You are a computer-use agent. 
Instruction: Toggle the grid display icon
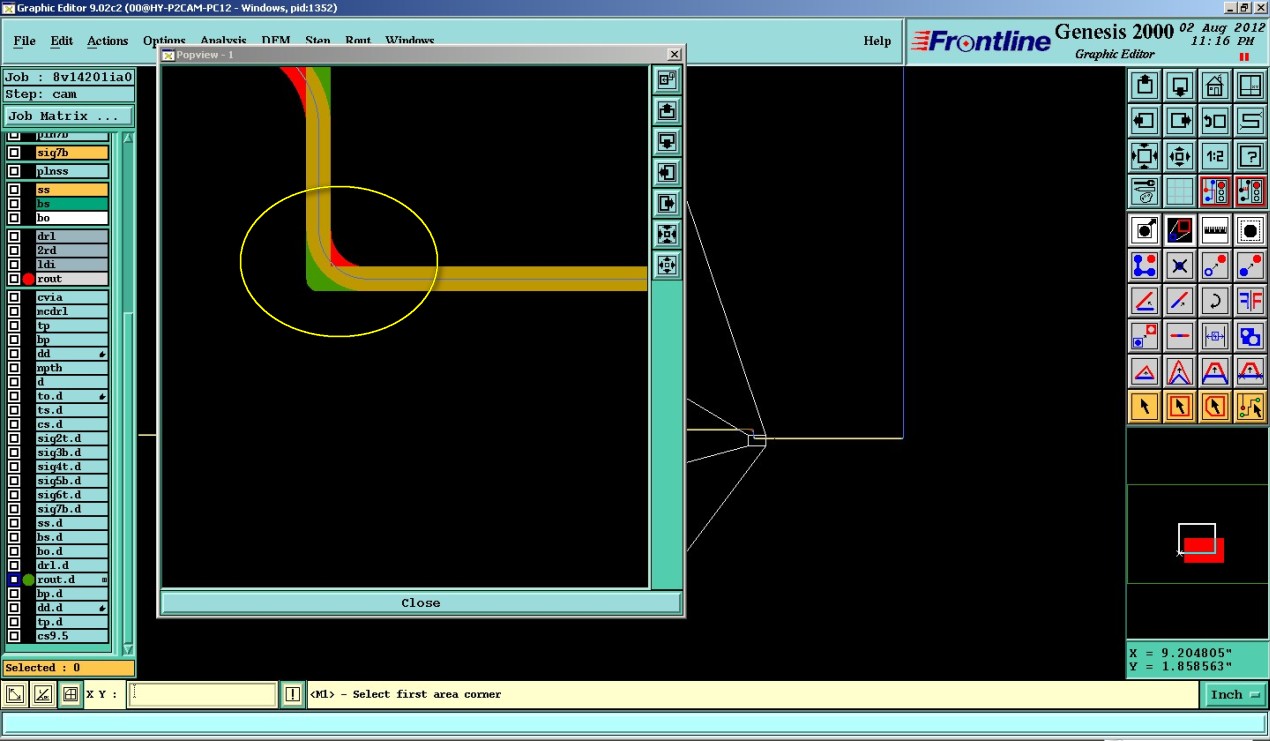[1180, 191]
